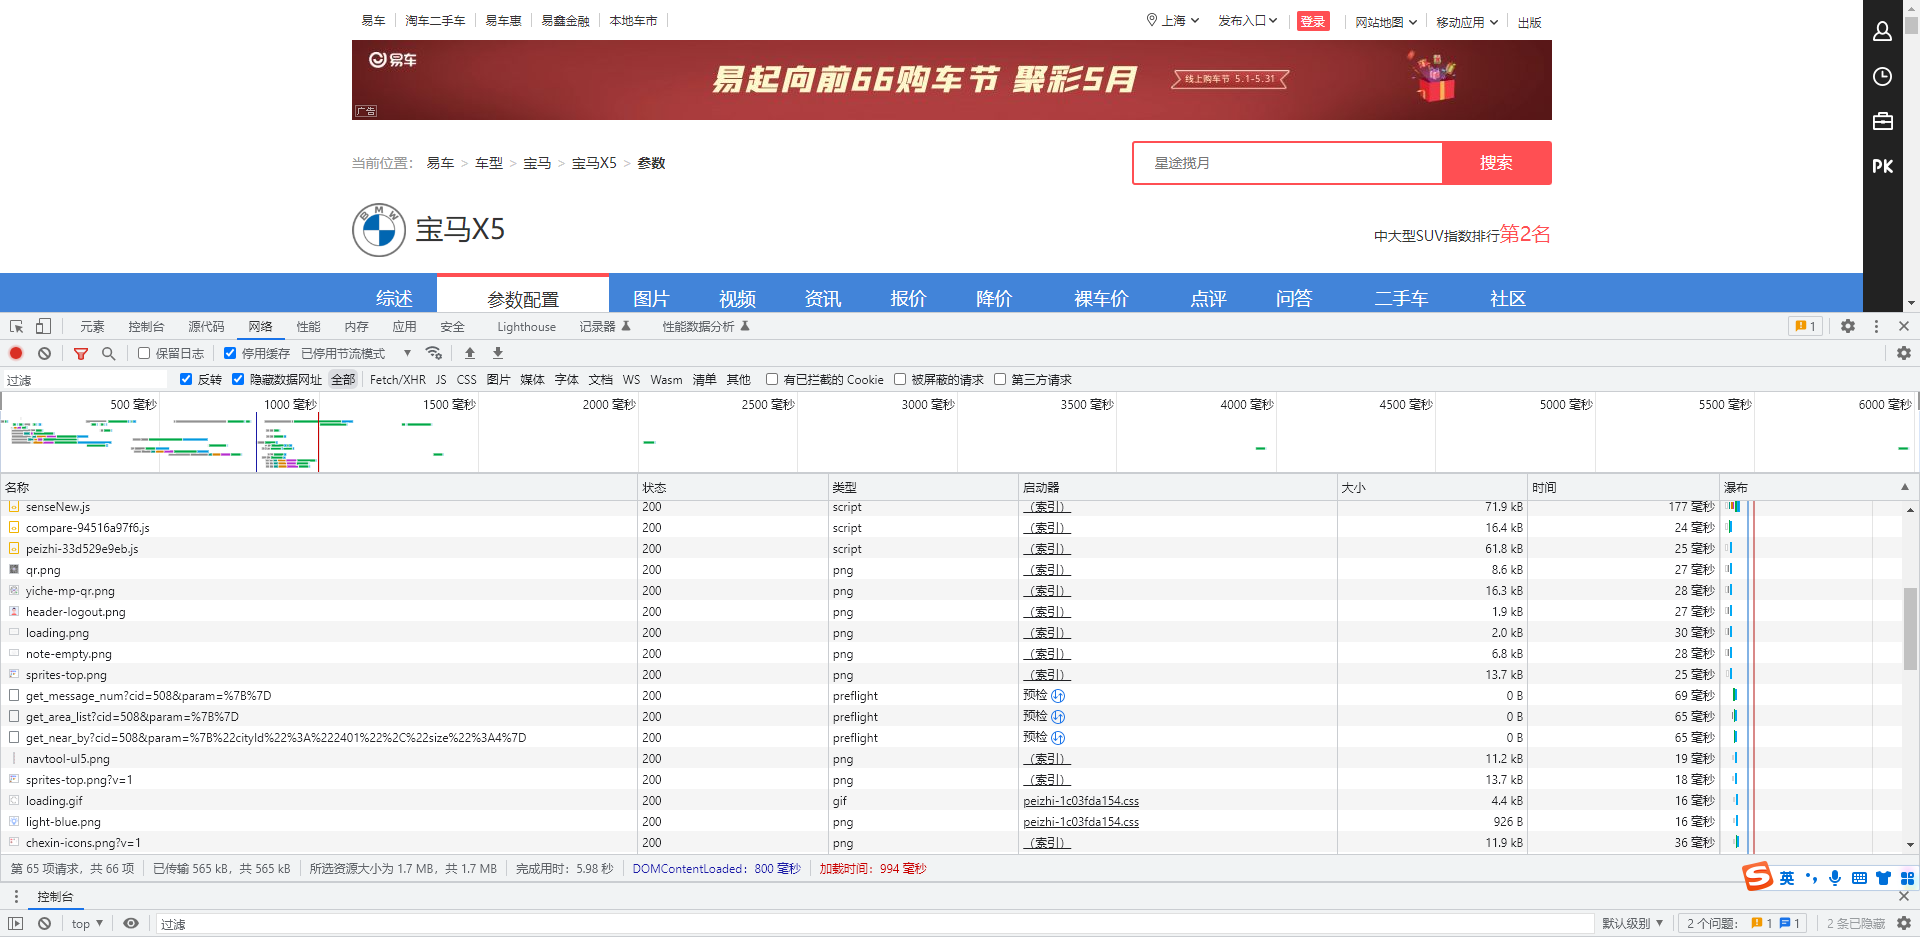This screenshot has width=1920, height=937.
Task: Open console settings gear
Action: (x=1904, y=923)
